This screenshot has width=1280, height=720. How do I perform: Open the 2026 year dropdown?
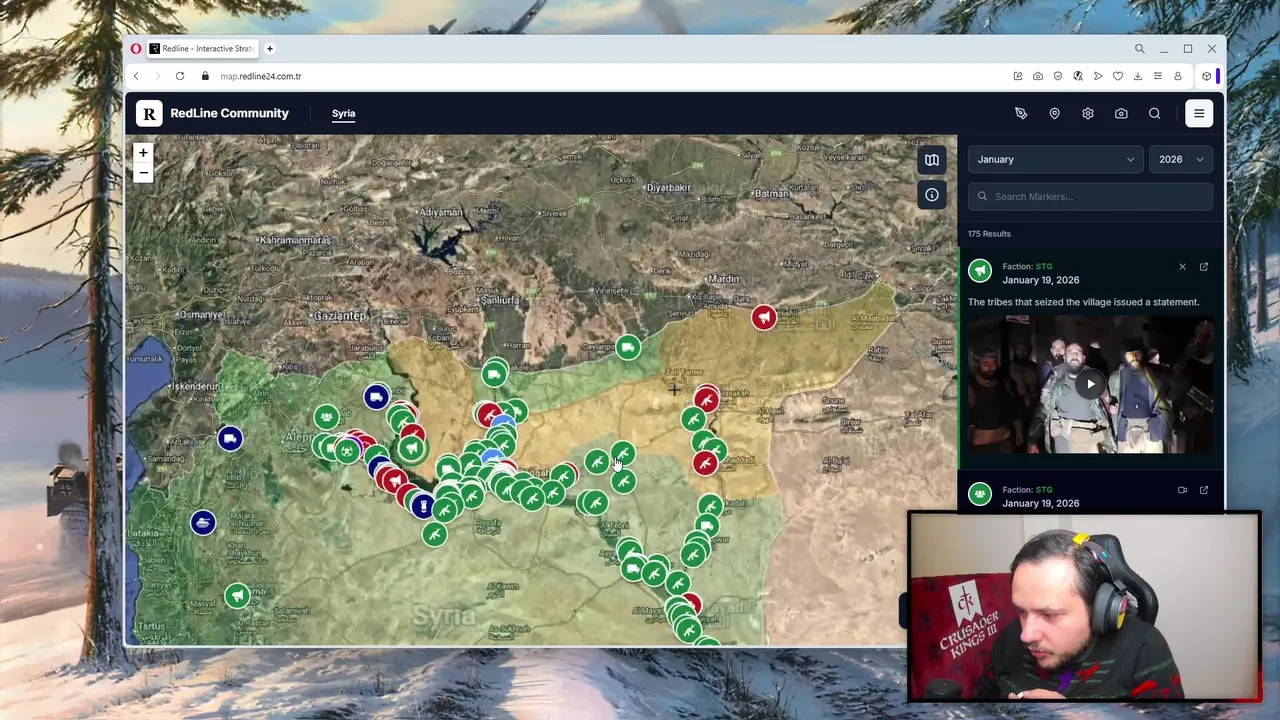point(1181,159)
